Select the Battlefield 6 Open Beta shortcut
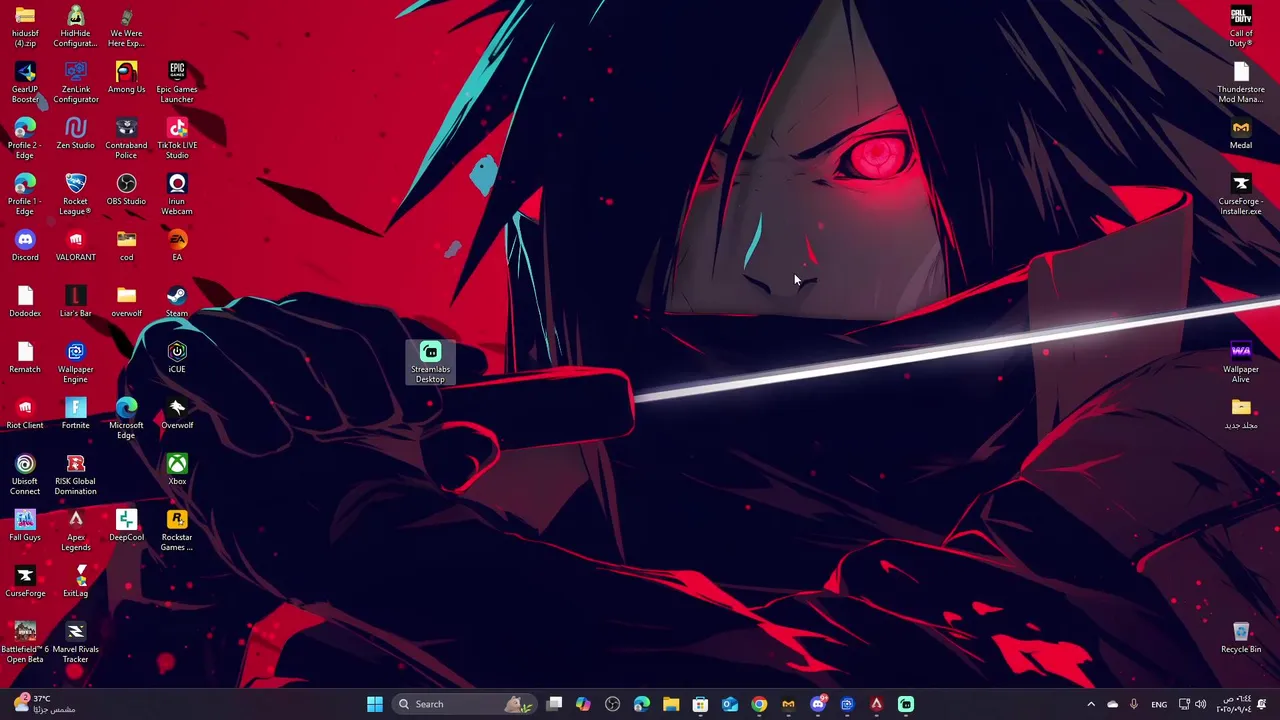The width and height of the screenshot is (1280, 720). click(x=25, y=643)
